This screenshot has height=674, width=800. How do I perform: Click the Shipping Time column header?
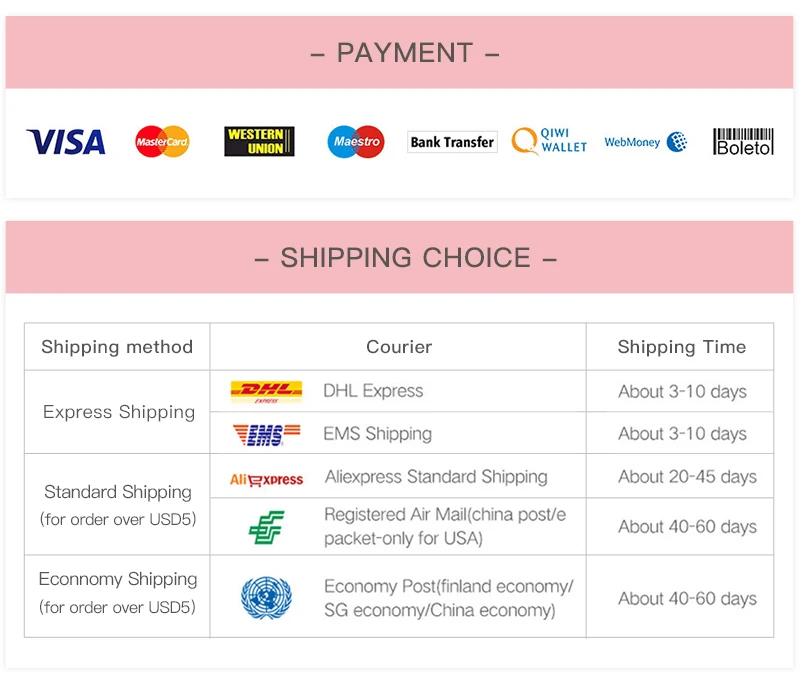[x=682, y=347]
